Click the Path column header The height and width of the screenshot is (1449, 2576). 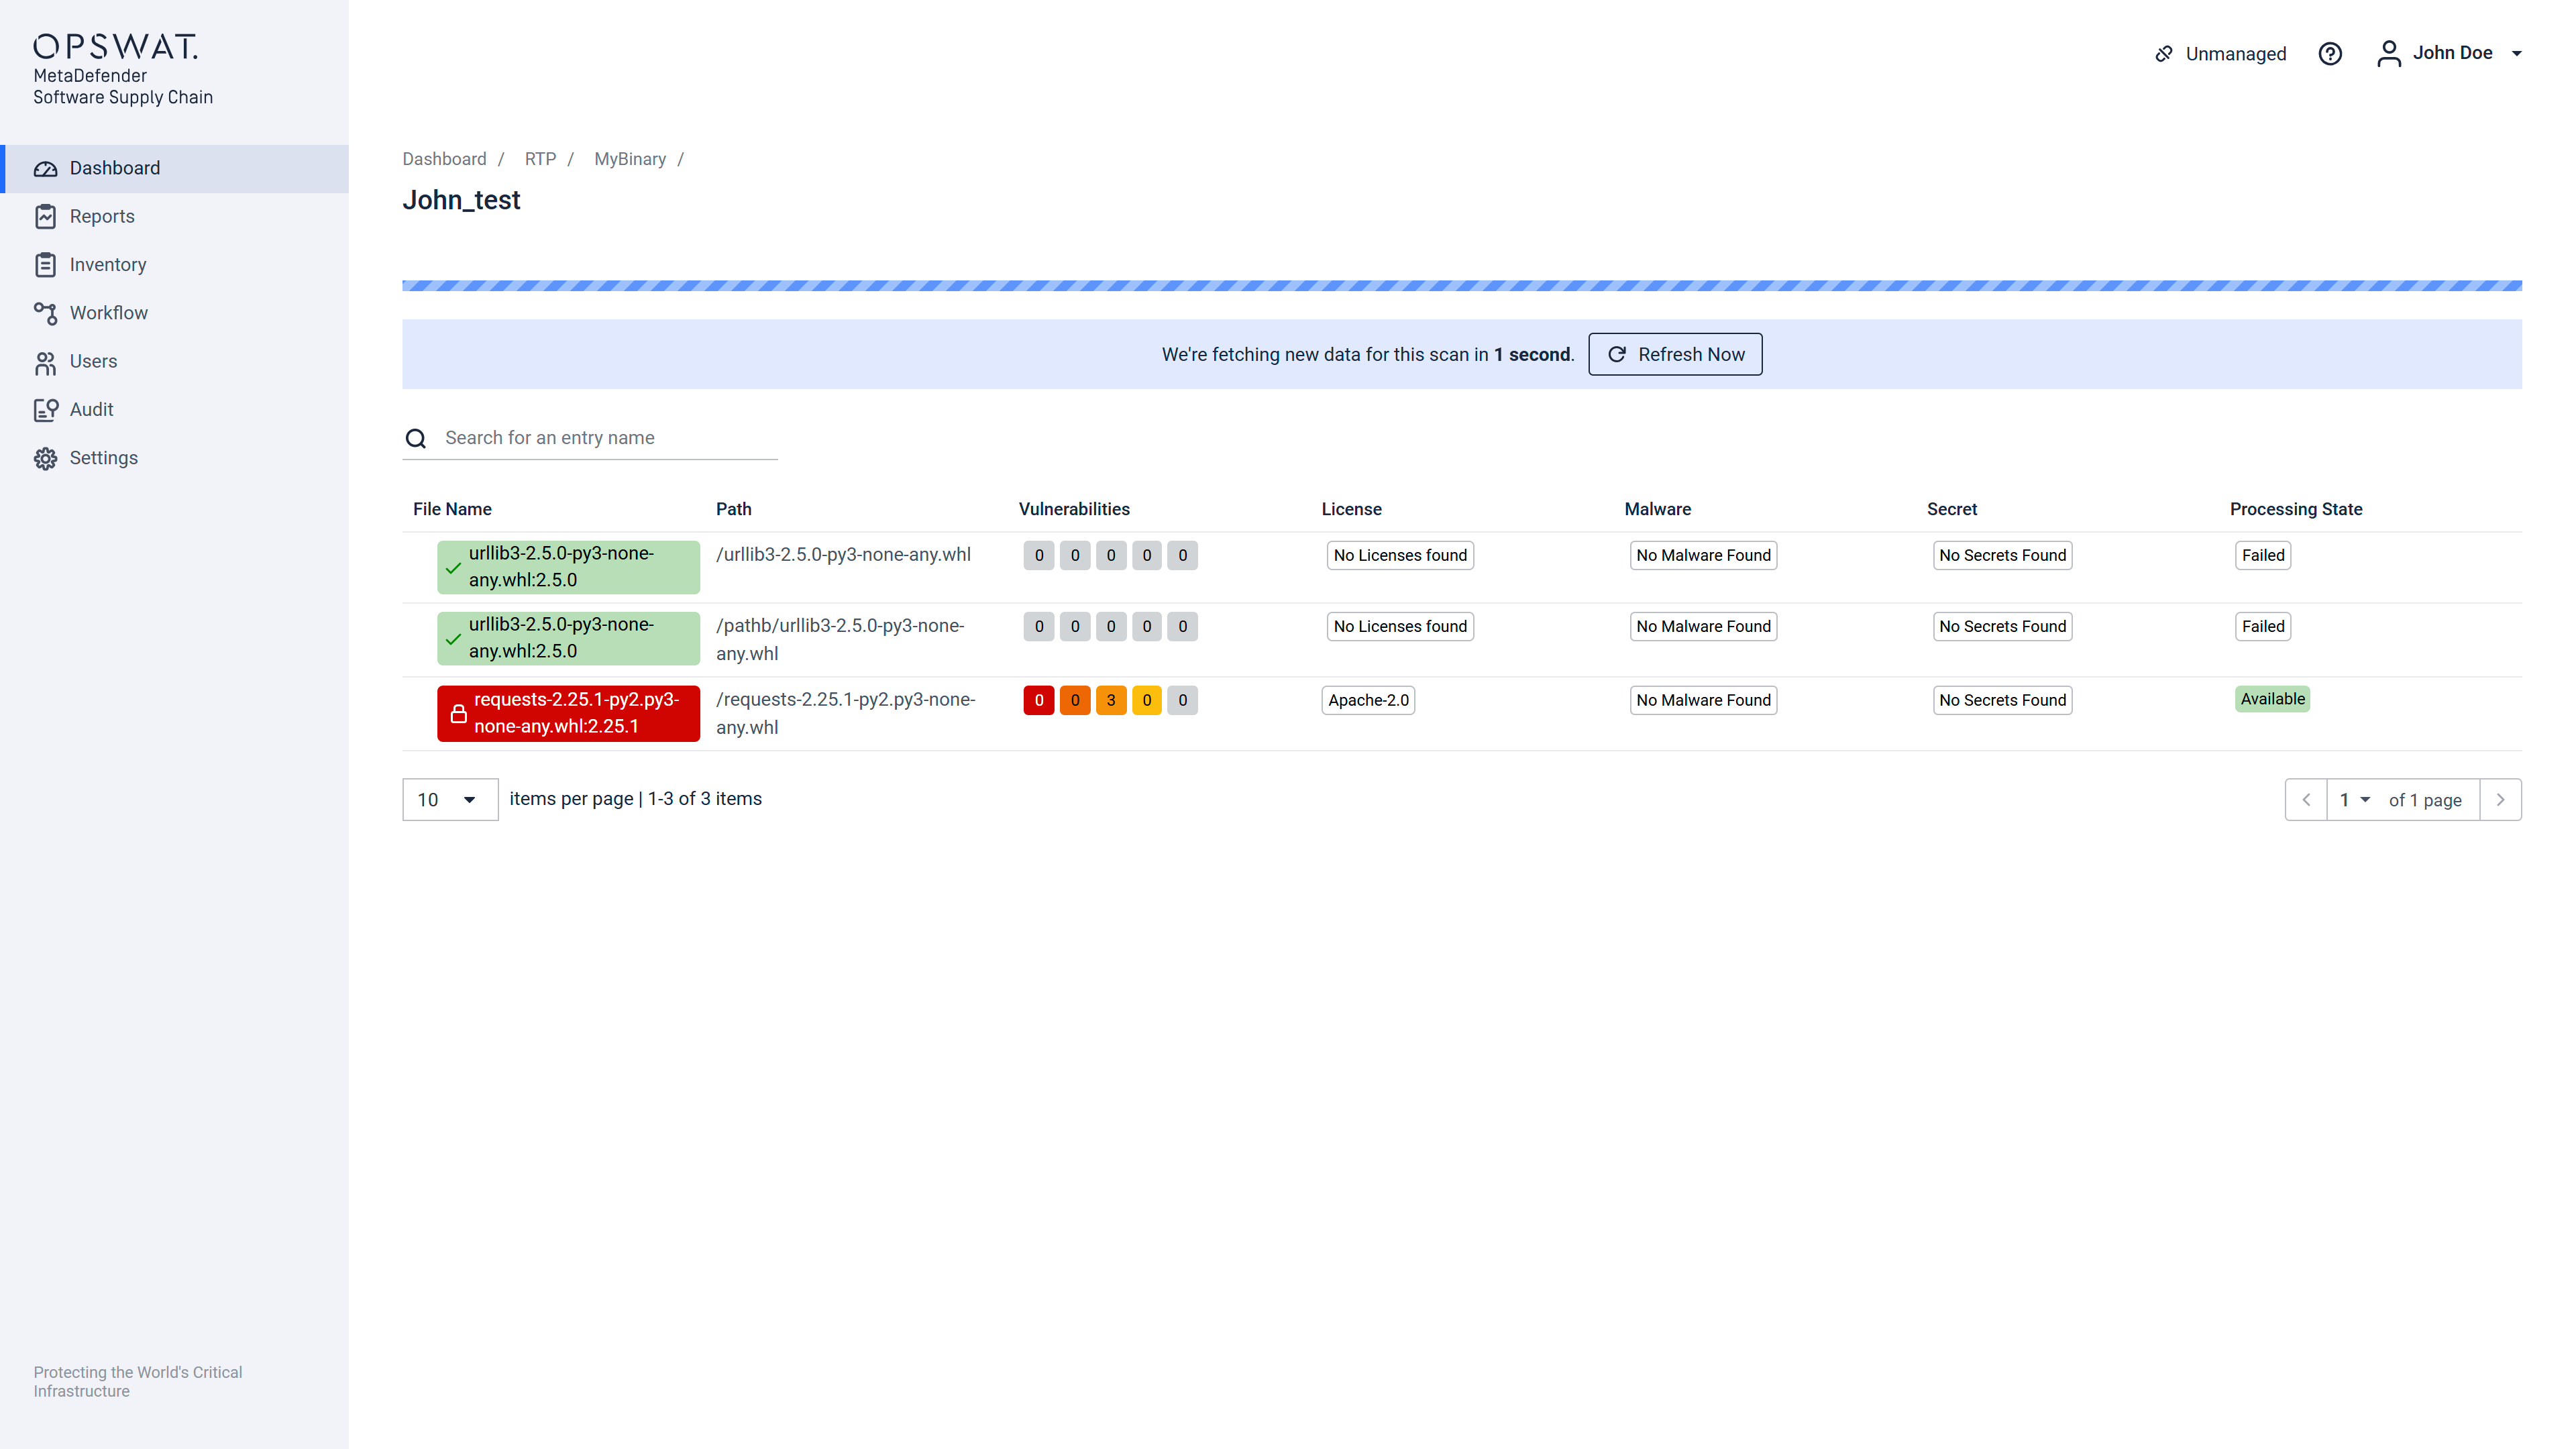tap(733, 510)
